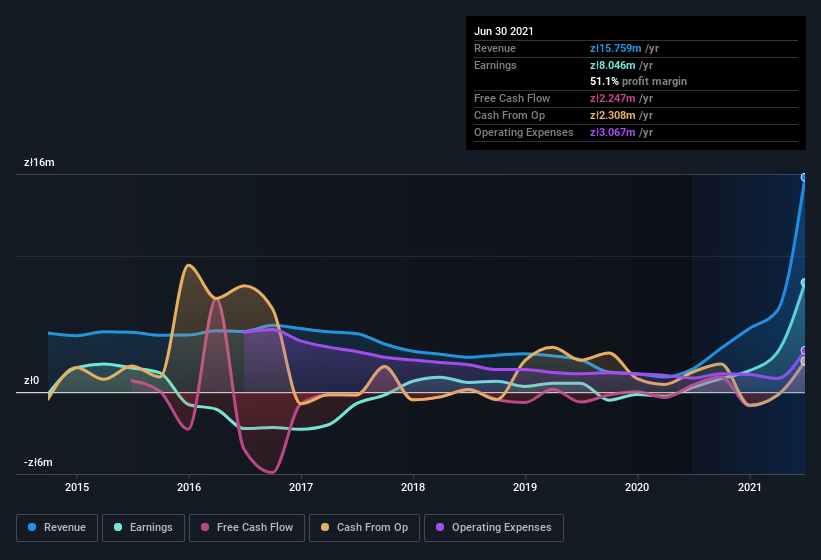Click the Cash From Op label in tooltip
This screenshot has width=821, height=560.
click(509, 115)
